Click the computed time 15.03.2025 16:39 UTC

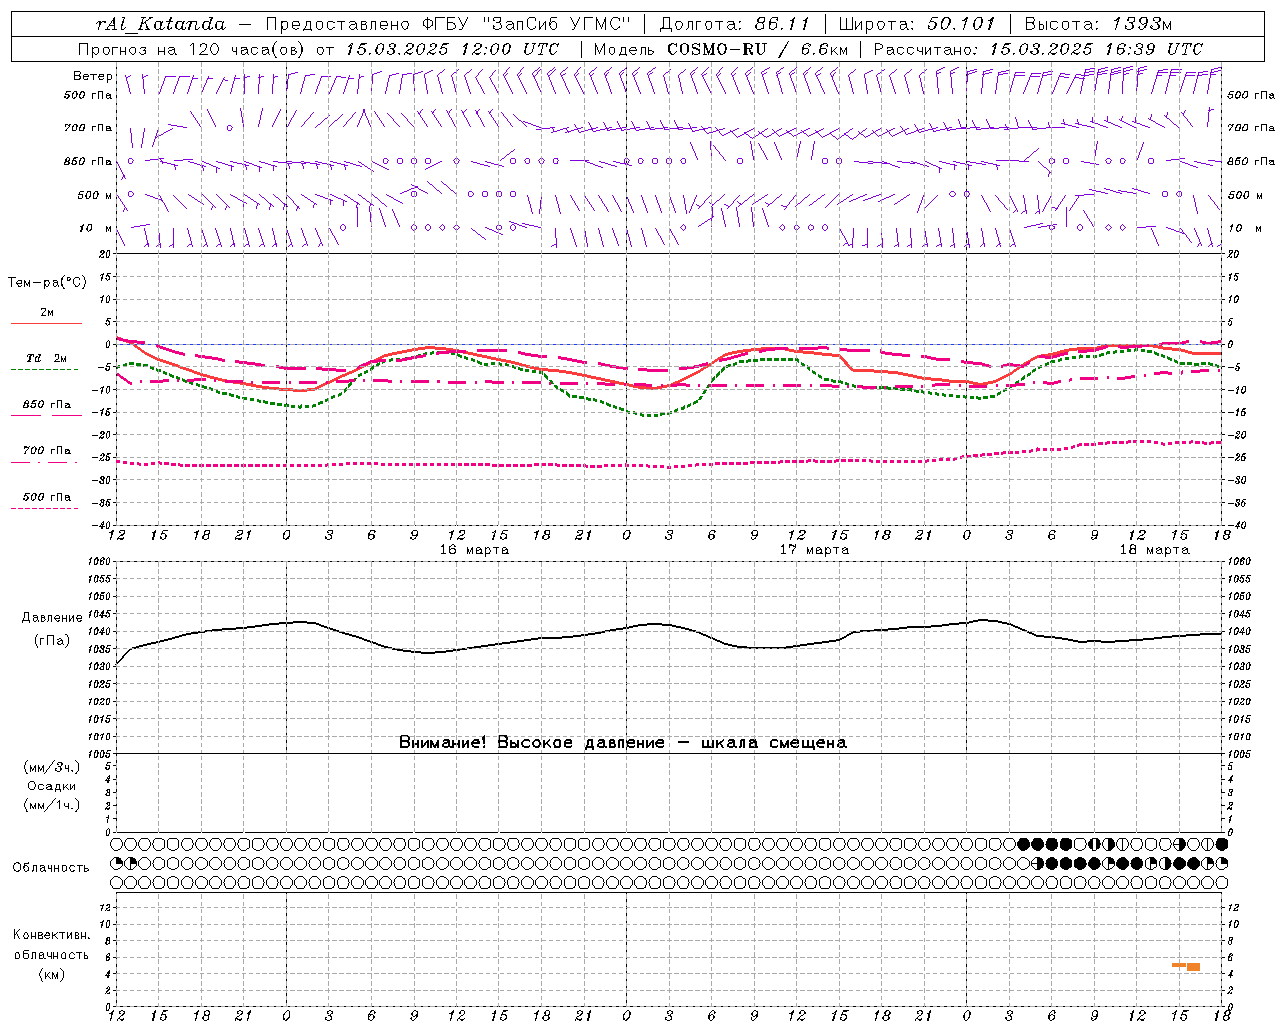pos(1095,48)
